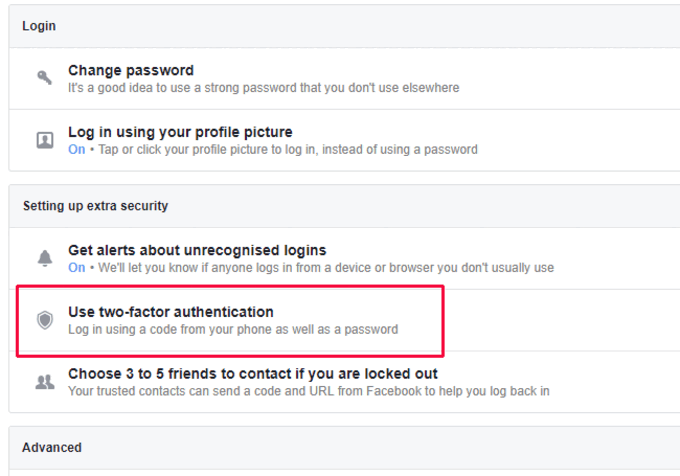Click the profile picture login icon
Image resolution: width=680 pixels, height=476 pixels.
[45, 140]
